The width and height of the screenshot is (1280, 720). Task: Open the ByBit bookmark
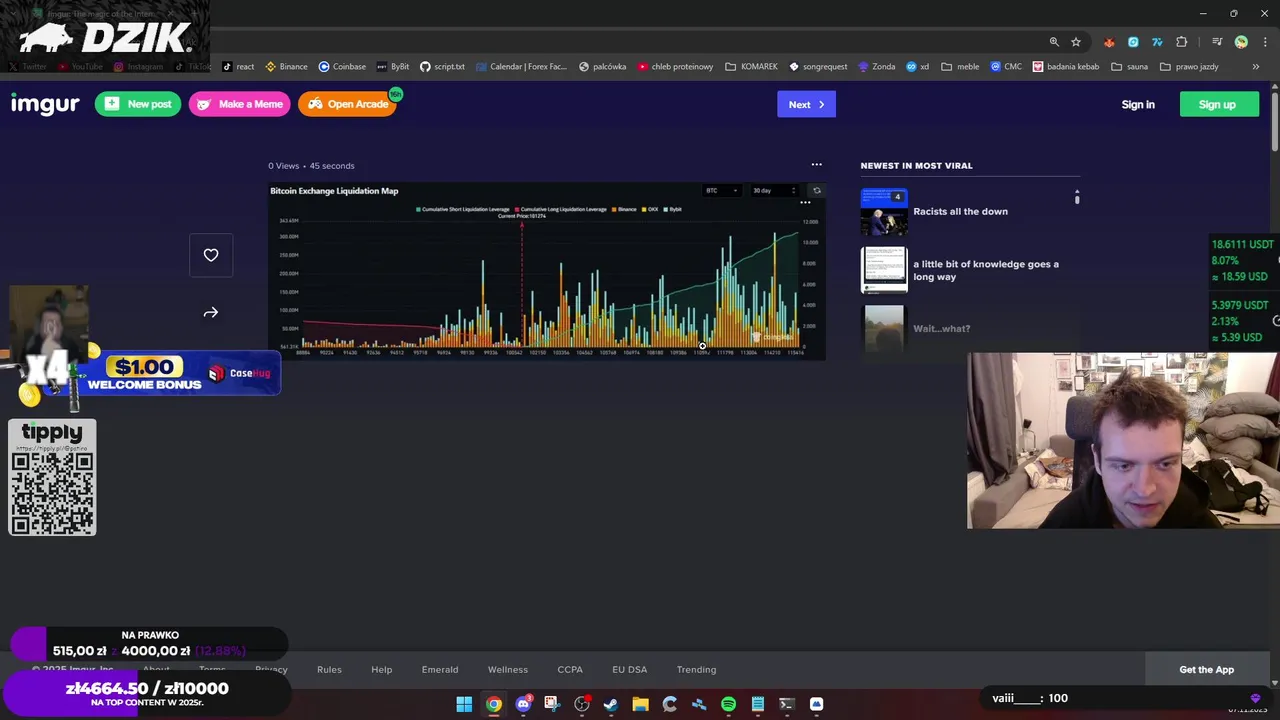tap(393, 67)
